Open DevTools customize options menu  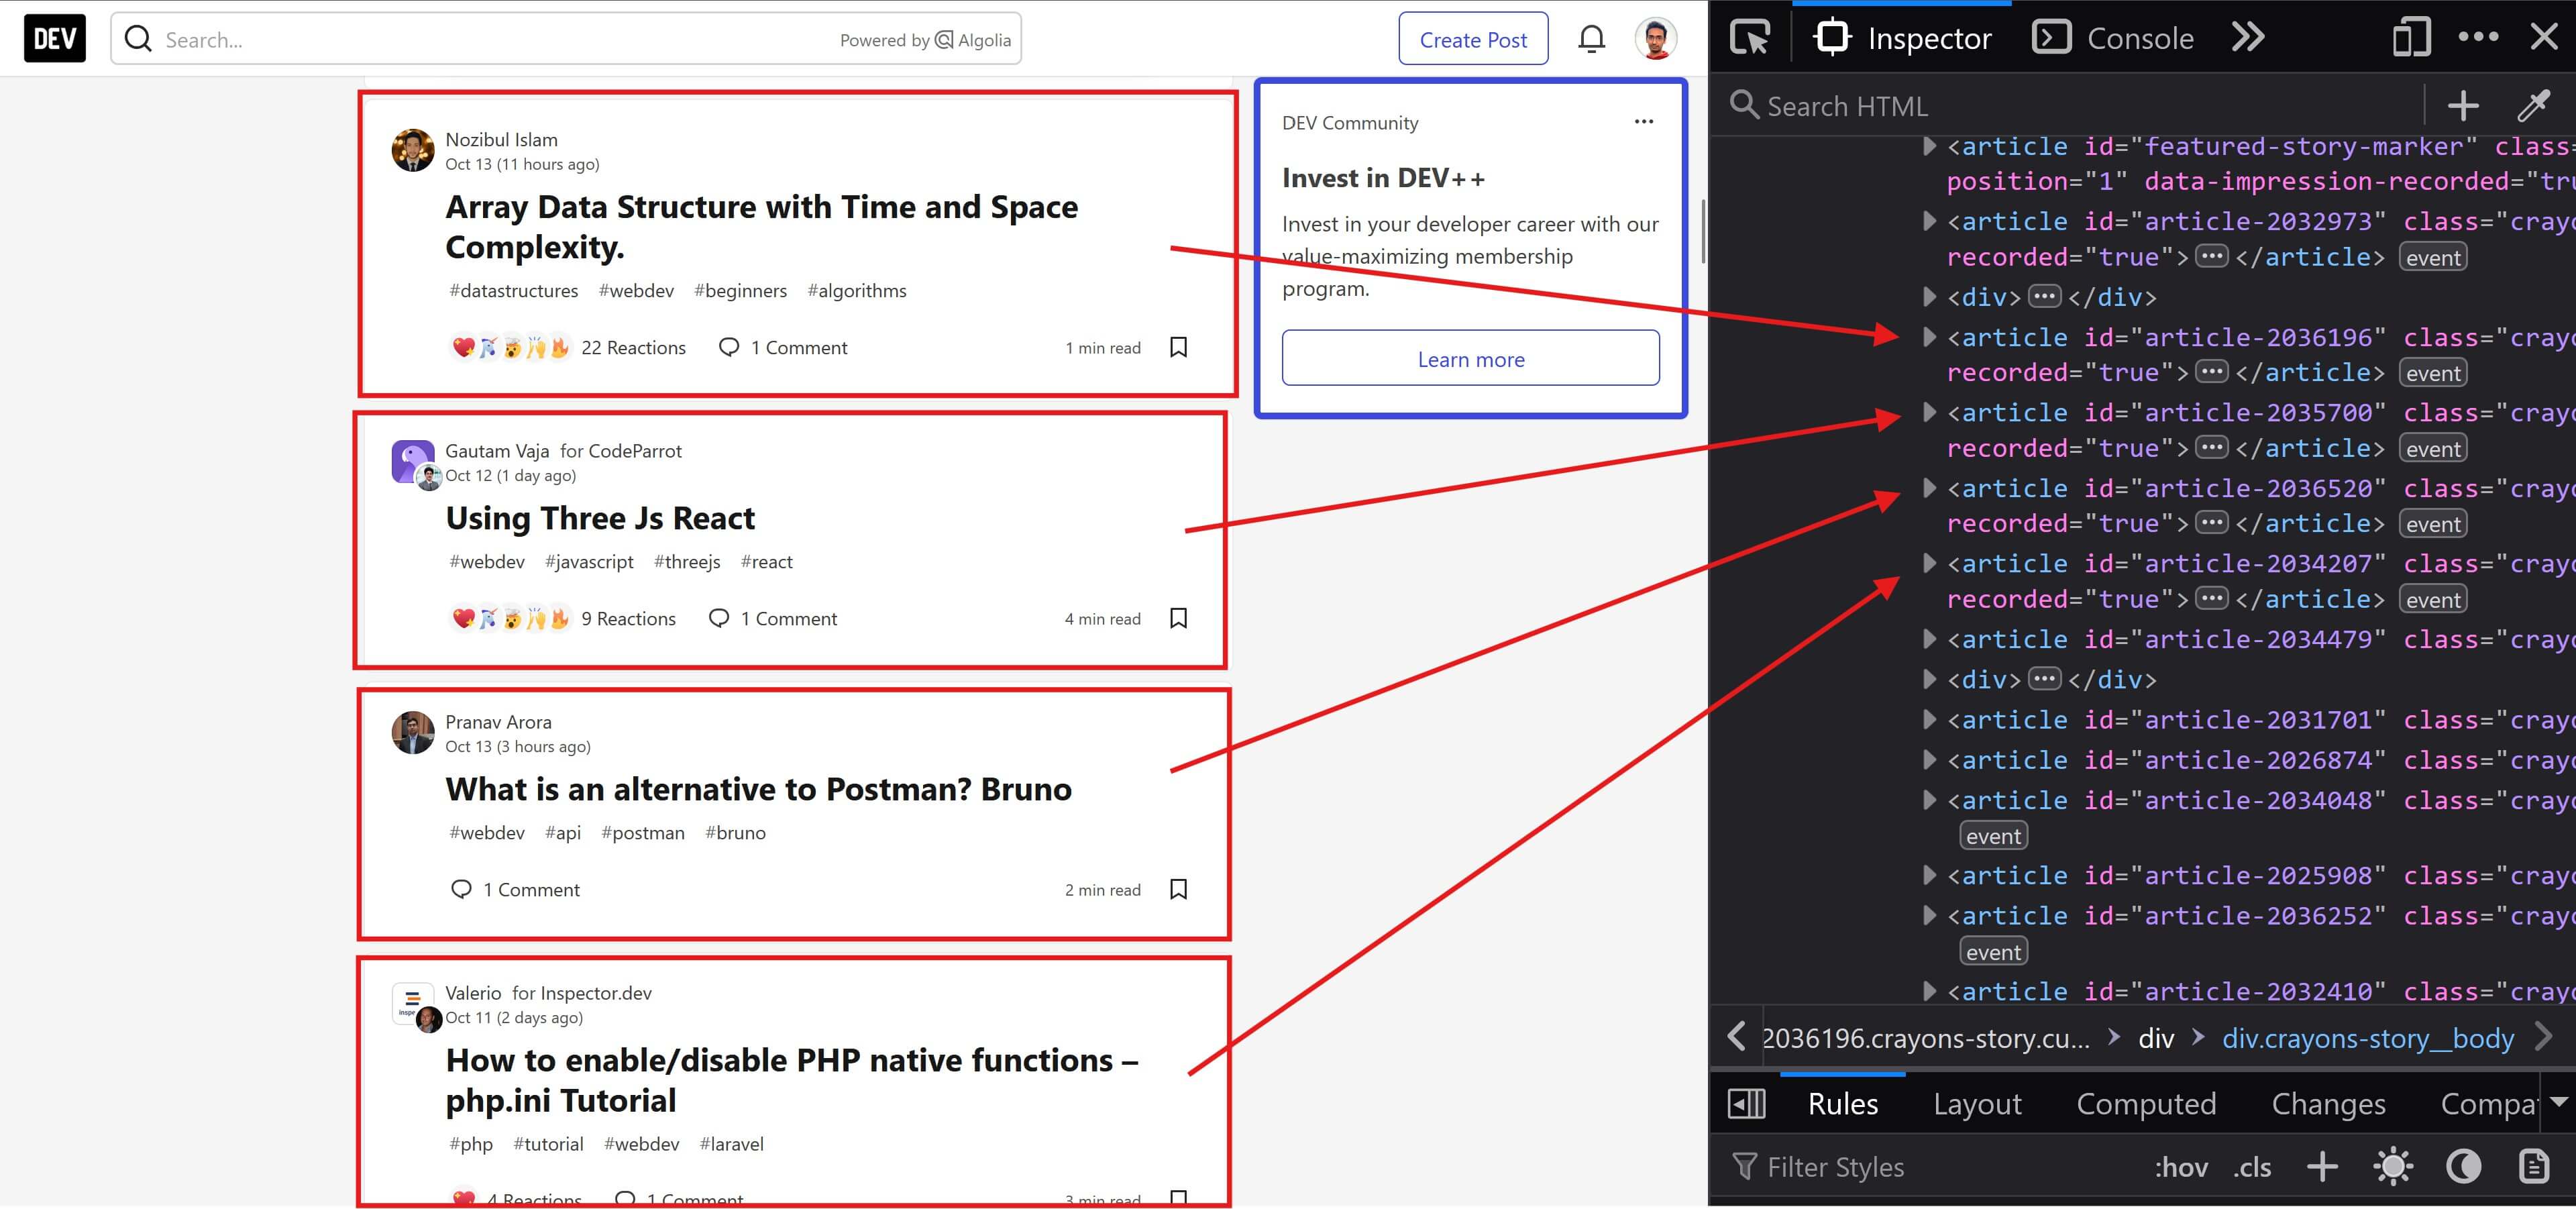[x=2478, y=38]
